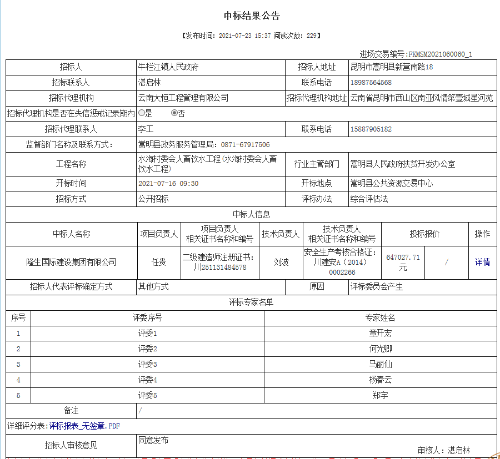This screenshot has height=459, width=500.
Task: Open the 评标报表_无签章.PDF attachment link
Action: pyautogui.click(x=85, y=426)
